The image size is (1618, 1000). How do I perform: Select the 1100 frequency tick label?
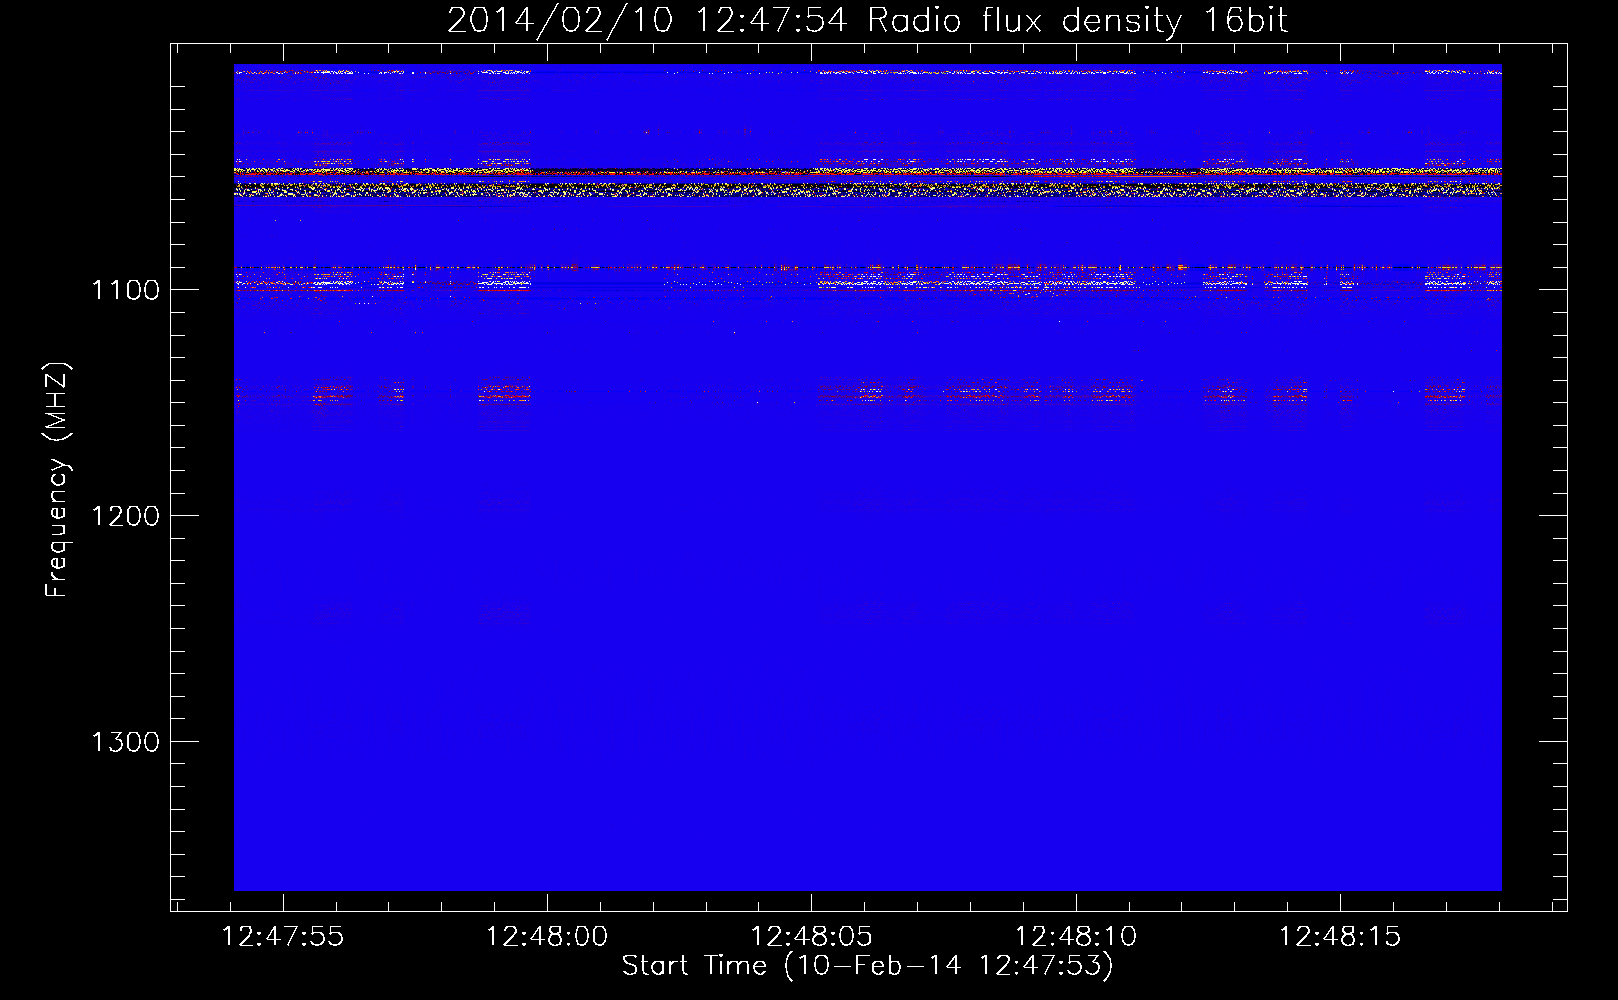pyautogui.click(x=125, y=290)
